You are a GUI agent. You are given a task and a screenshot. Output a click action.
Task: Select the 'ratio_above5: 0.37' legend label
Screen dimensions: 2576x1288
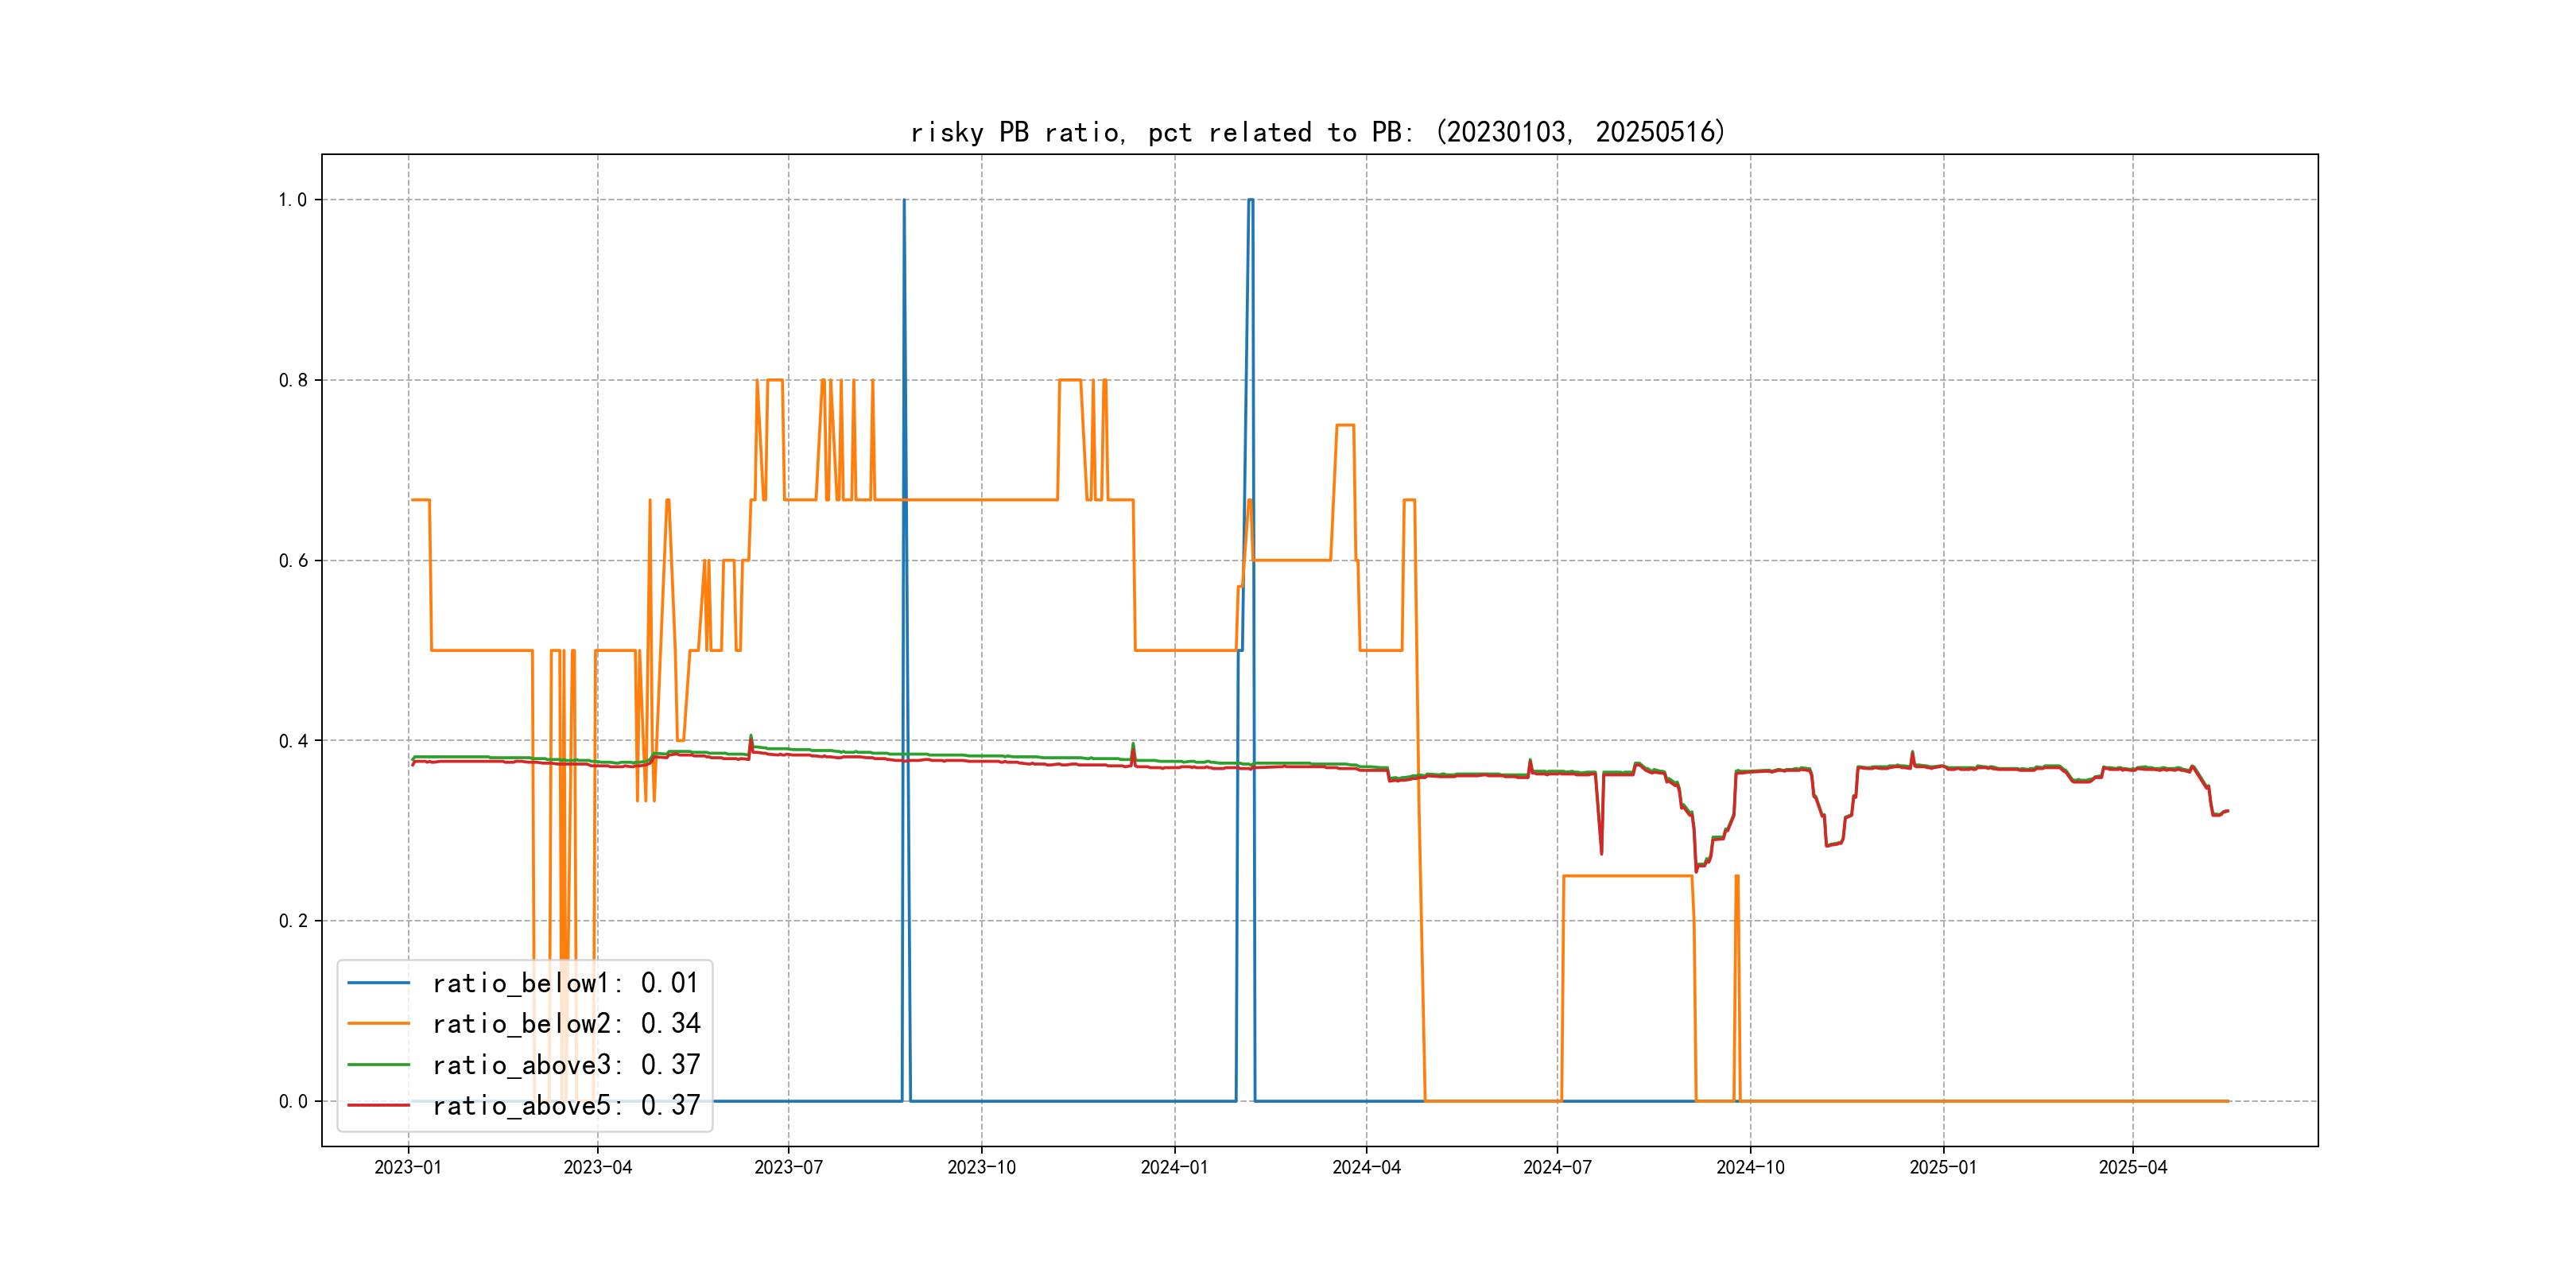tap(565, 1106)
